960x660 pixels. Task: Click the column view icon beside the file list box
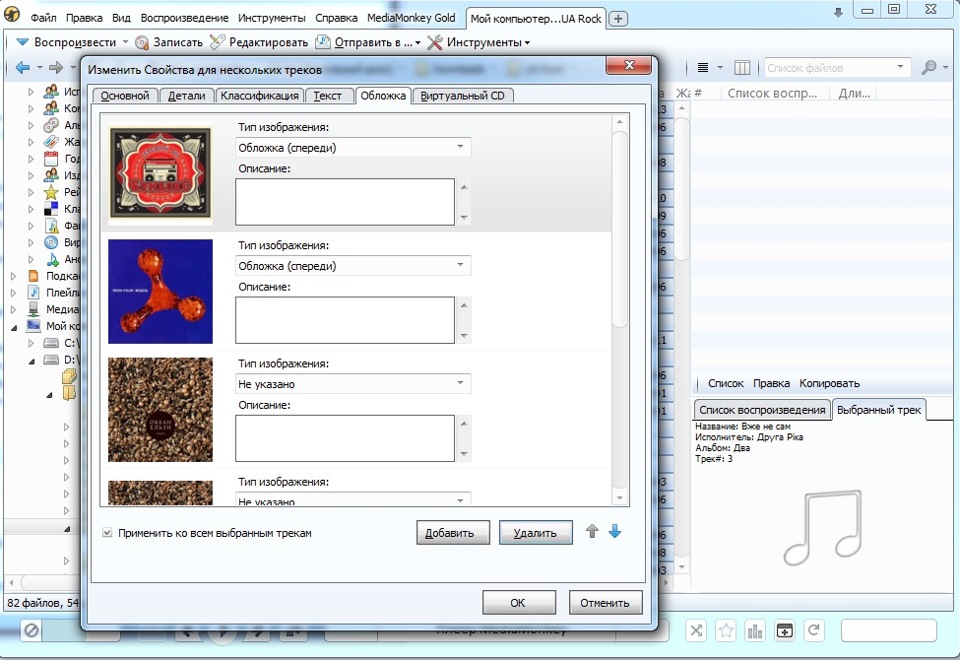[x=742, y=67]
